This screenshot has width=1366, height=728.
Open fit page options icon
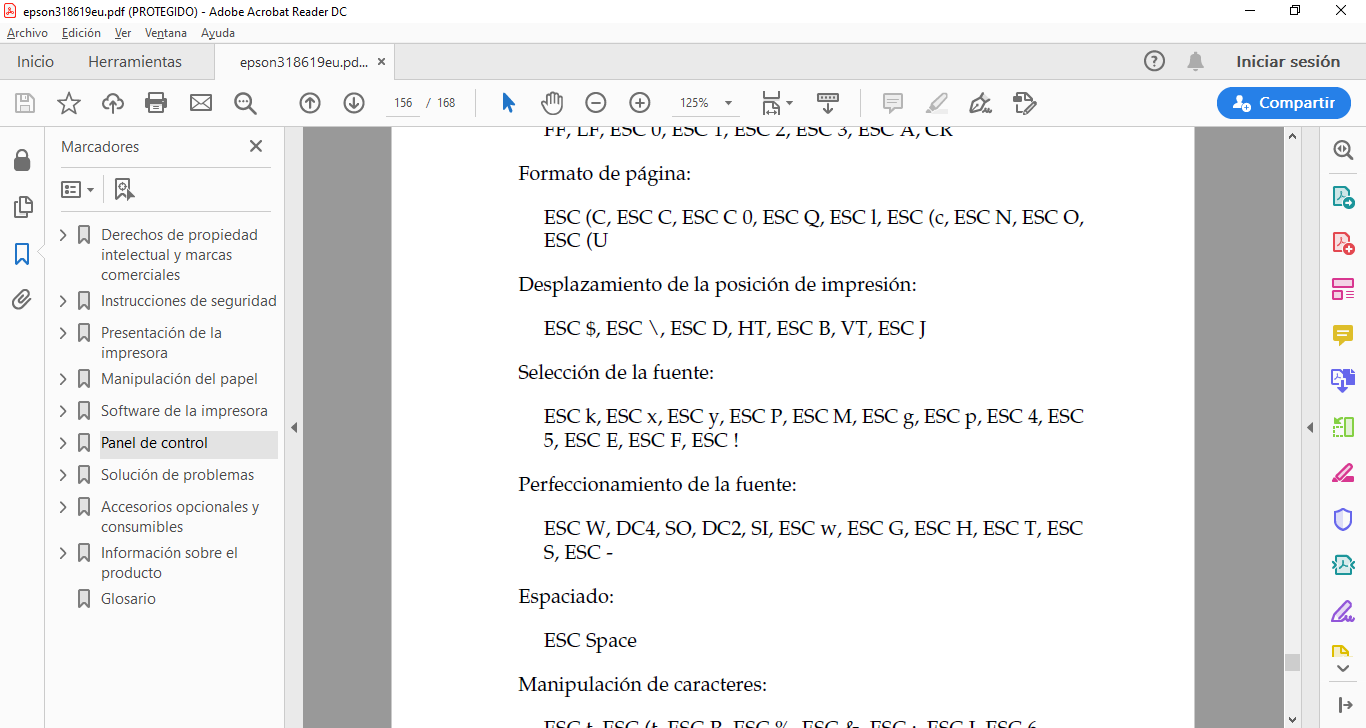(x=777, y=103)
